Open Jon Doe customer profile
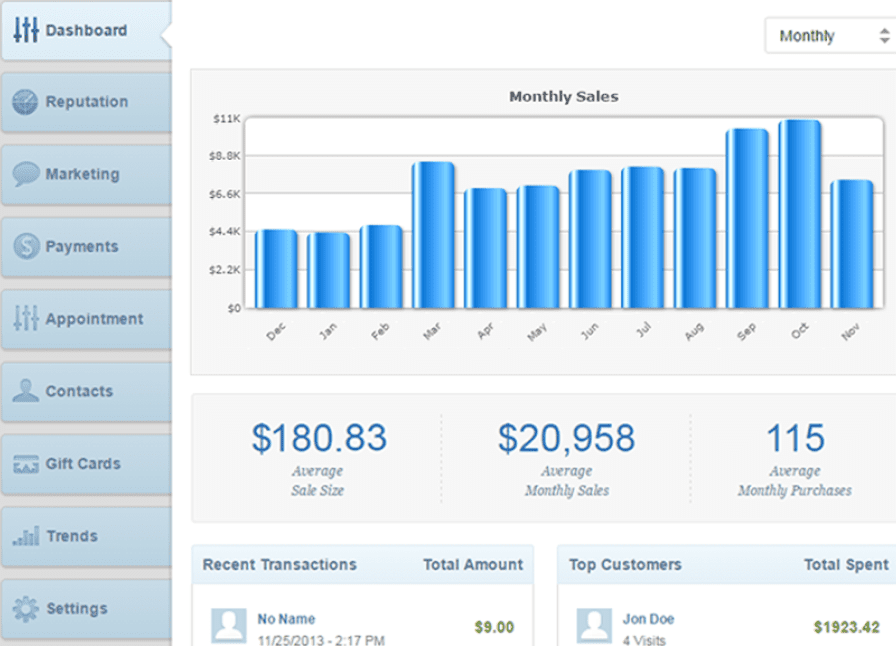 point(648,619)
